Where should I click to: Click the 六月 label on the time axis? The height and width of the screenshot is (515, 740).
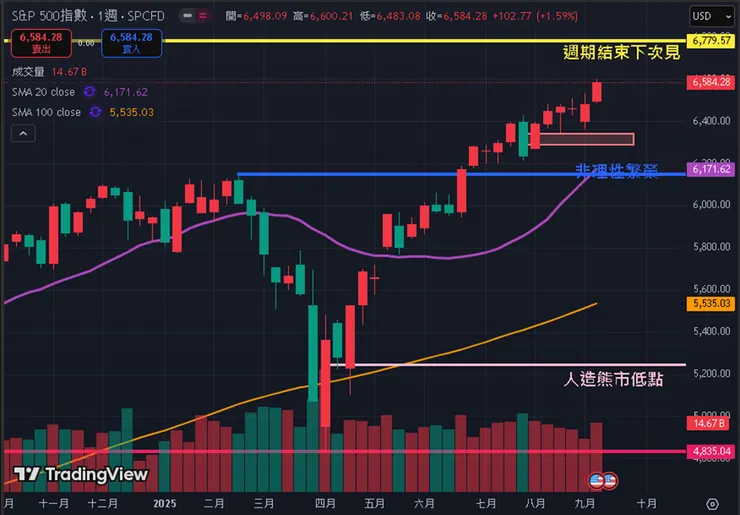coord(424,504)
